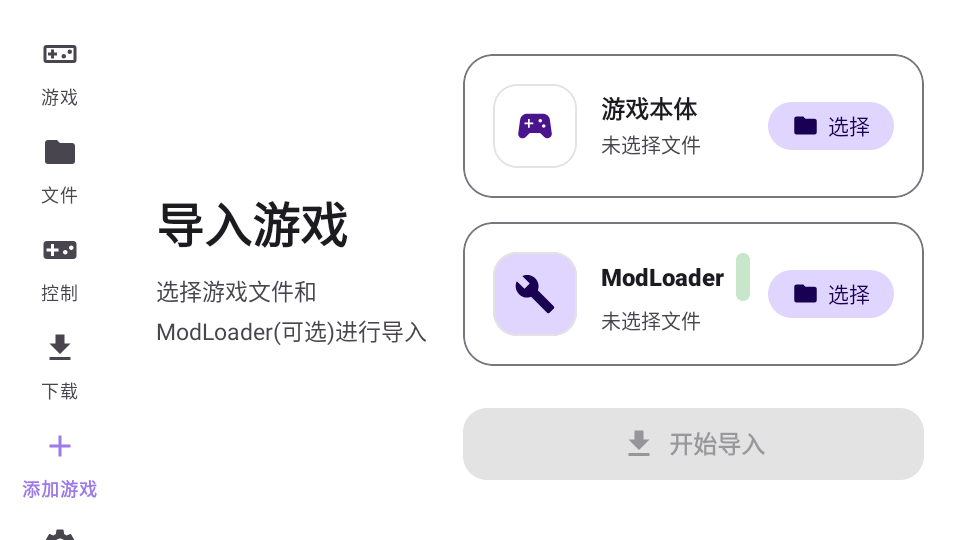
Task: Click the green indicator beside ModLoader
Action: pyautogui.click(x=743, y=277)
